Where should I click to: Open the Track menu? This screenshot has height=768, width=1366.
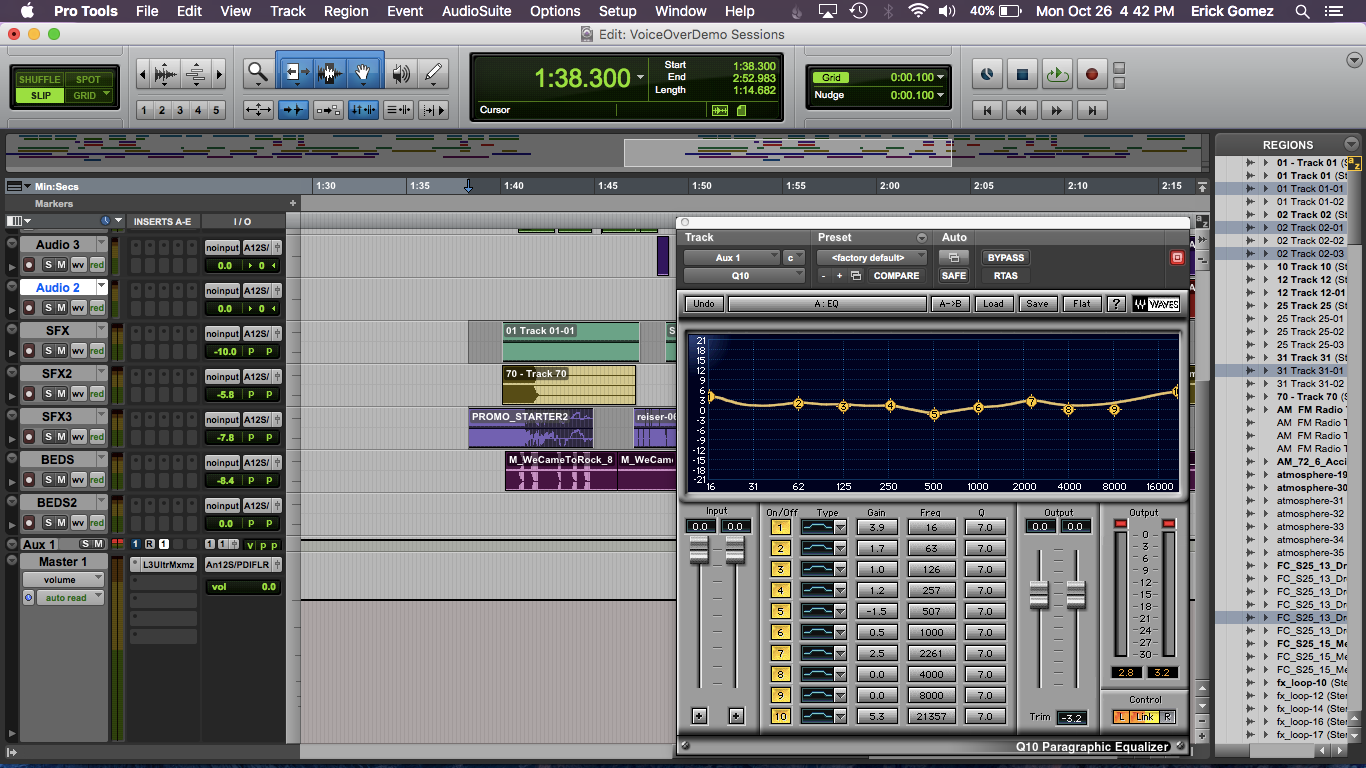pos(287,11)
